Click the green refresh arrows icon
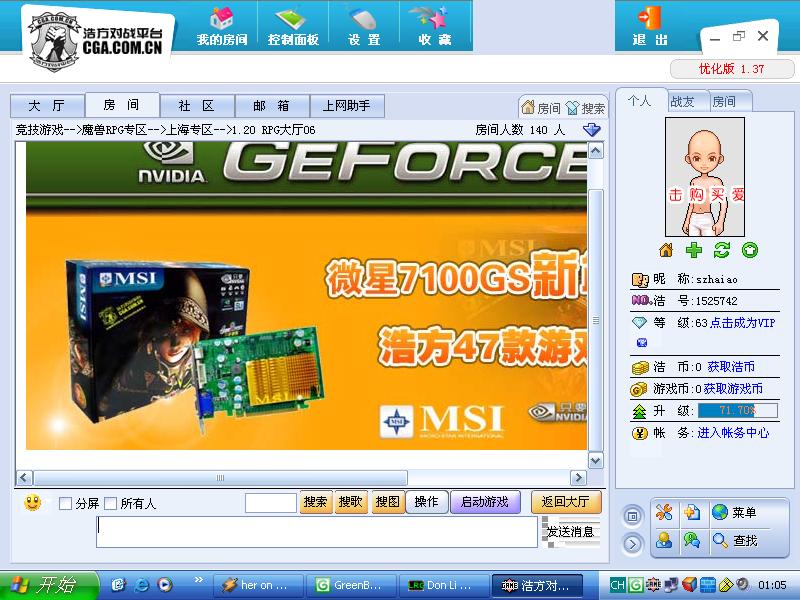Image resolution: width=800 pixels, height=600 pixels. (x=721, y=251)
